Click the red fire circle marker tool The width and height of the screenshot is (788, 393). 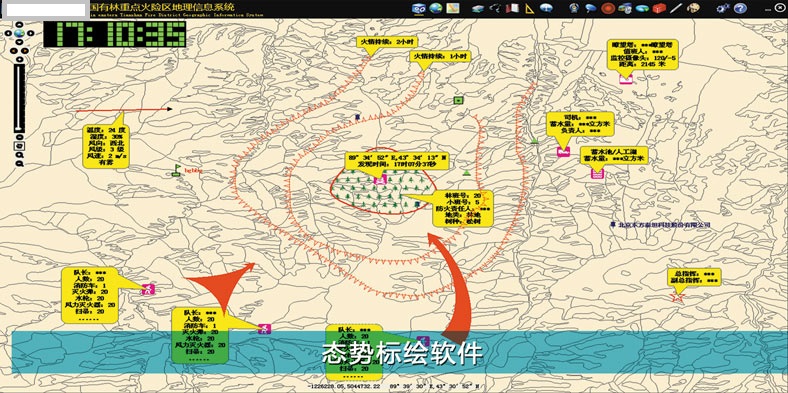[x=608, y=8]
